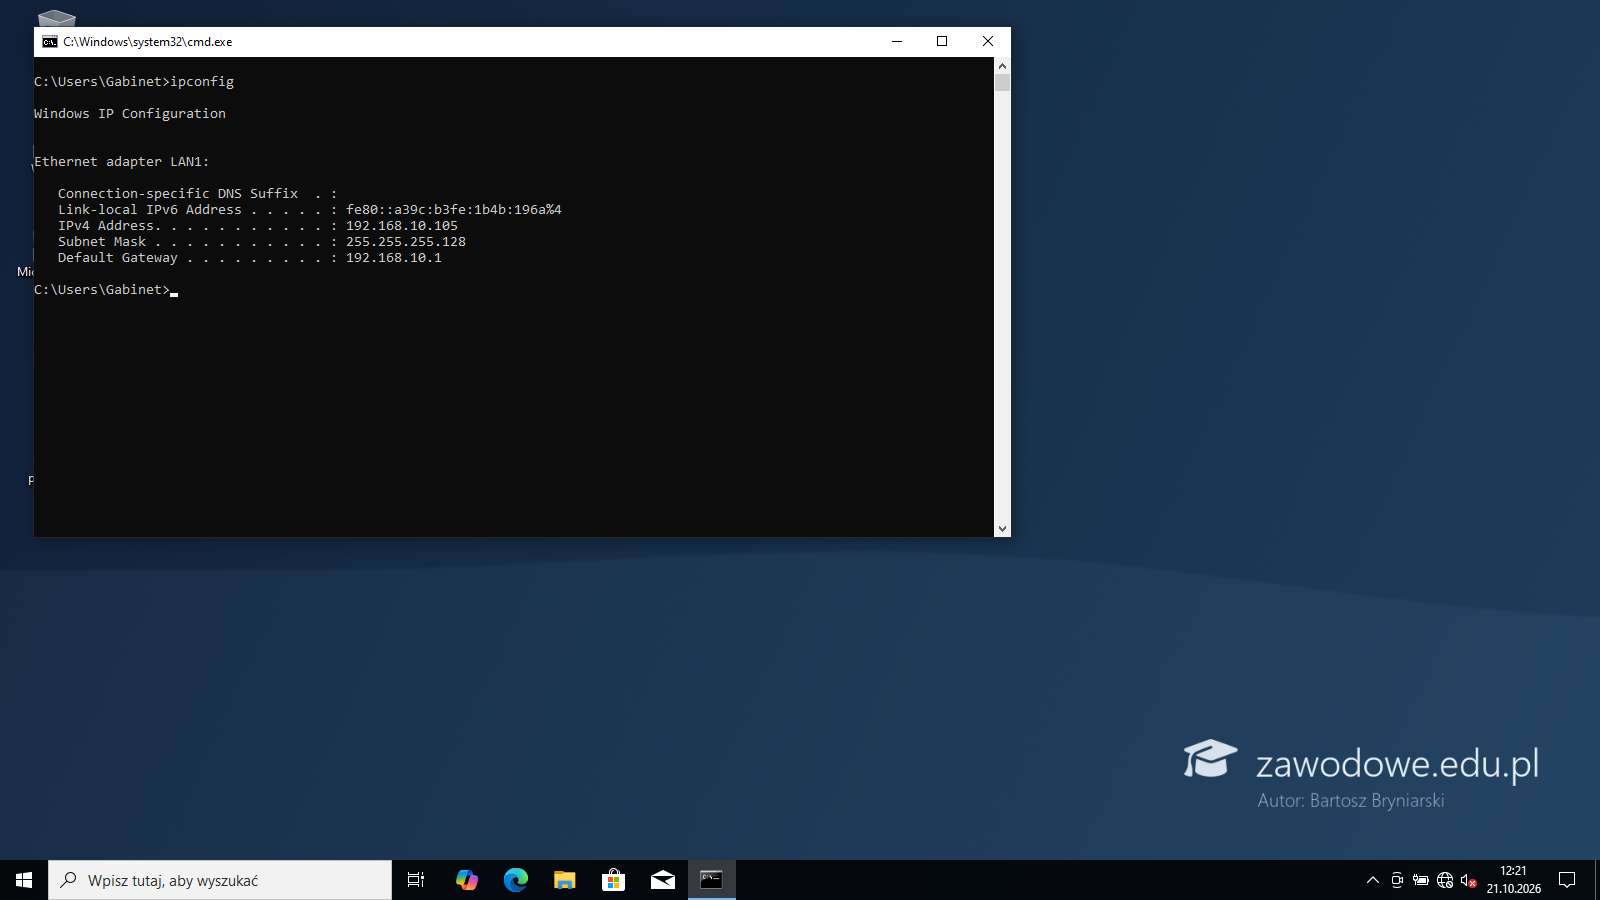Image resolution: width=1600 pixels, height=900 pixels.
Task: Click the cmd window title bar icon
Action: tap(49, 42)
